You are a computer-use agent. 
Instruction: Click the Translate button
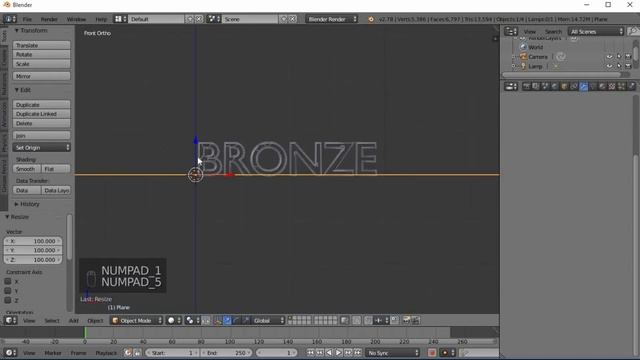(x=41, y=45)
